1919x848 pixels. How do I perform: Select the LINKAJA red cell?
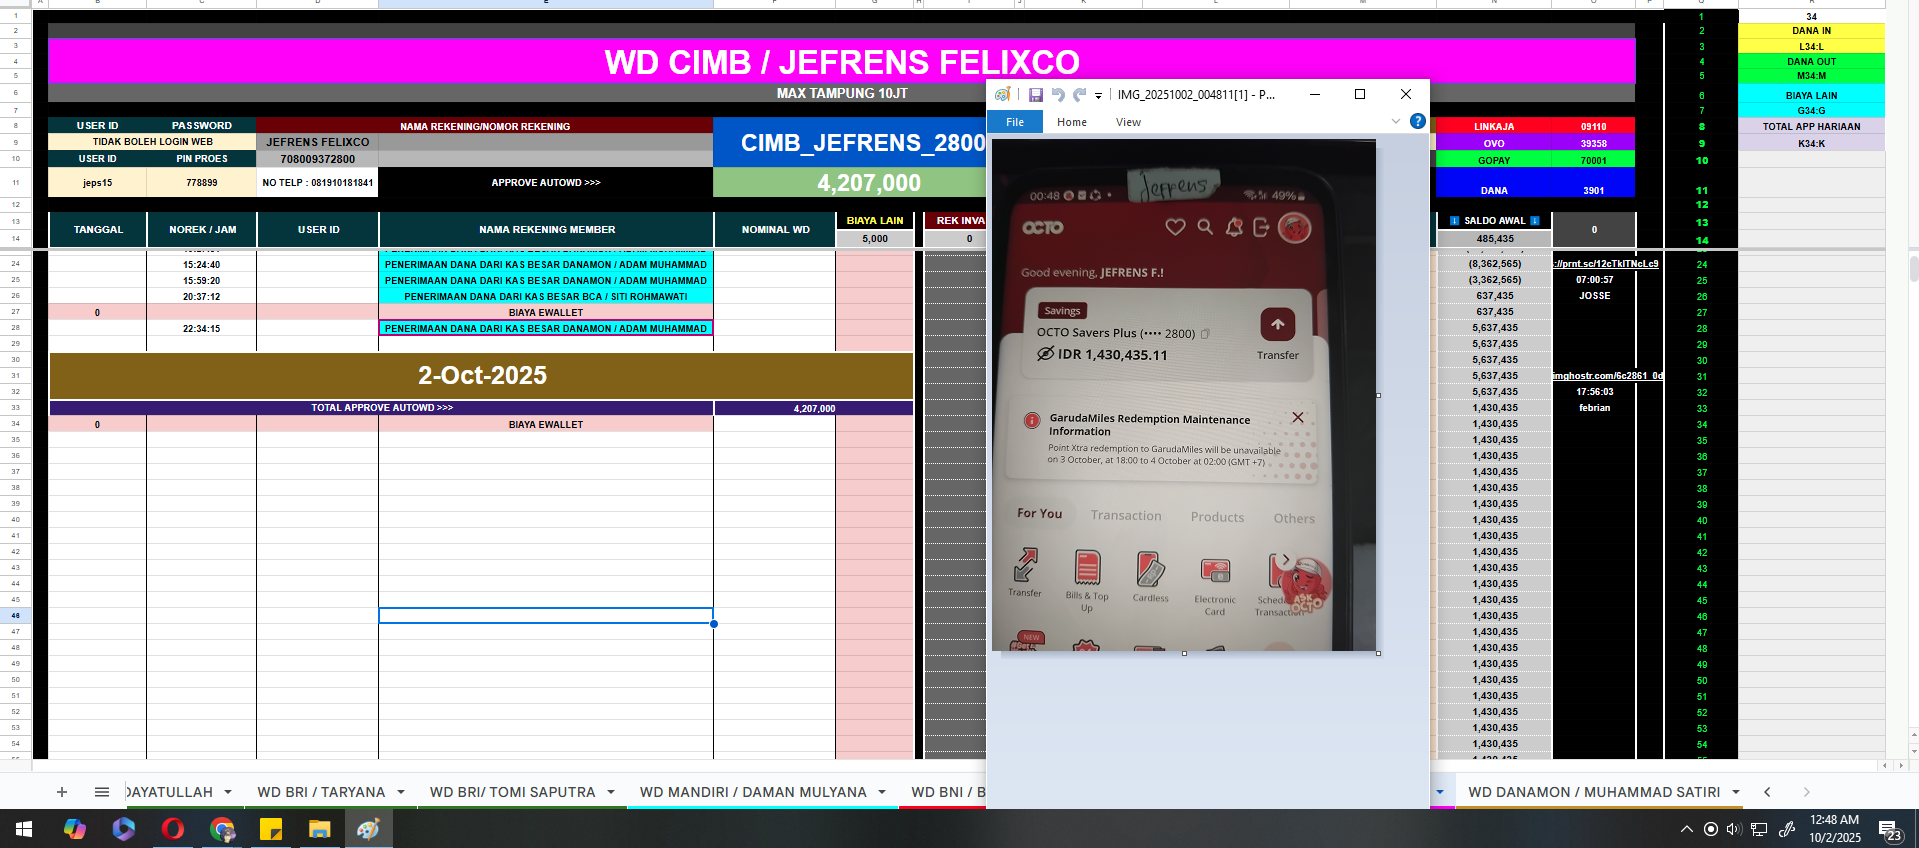tap(1494, 127)
